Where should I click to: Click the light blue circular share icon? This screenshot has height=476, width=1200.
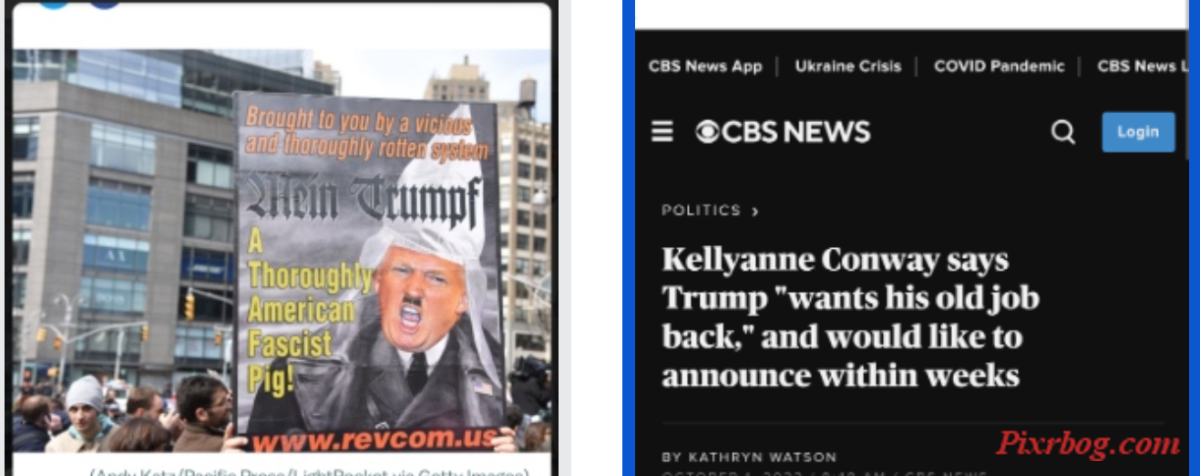pyautogui.click(x=52, y=3)
